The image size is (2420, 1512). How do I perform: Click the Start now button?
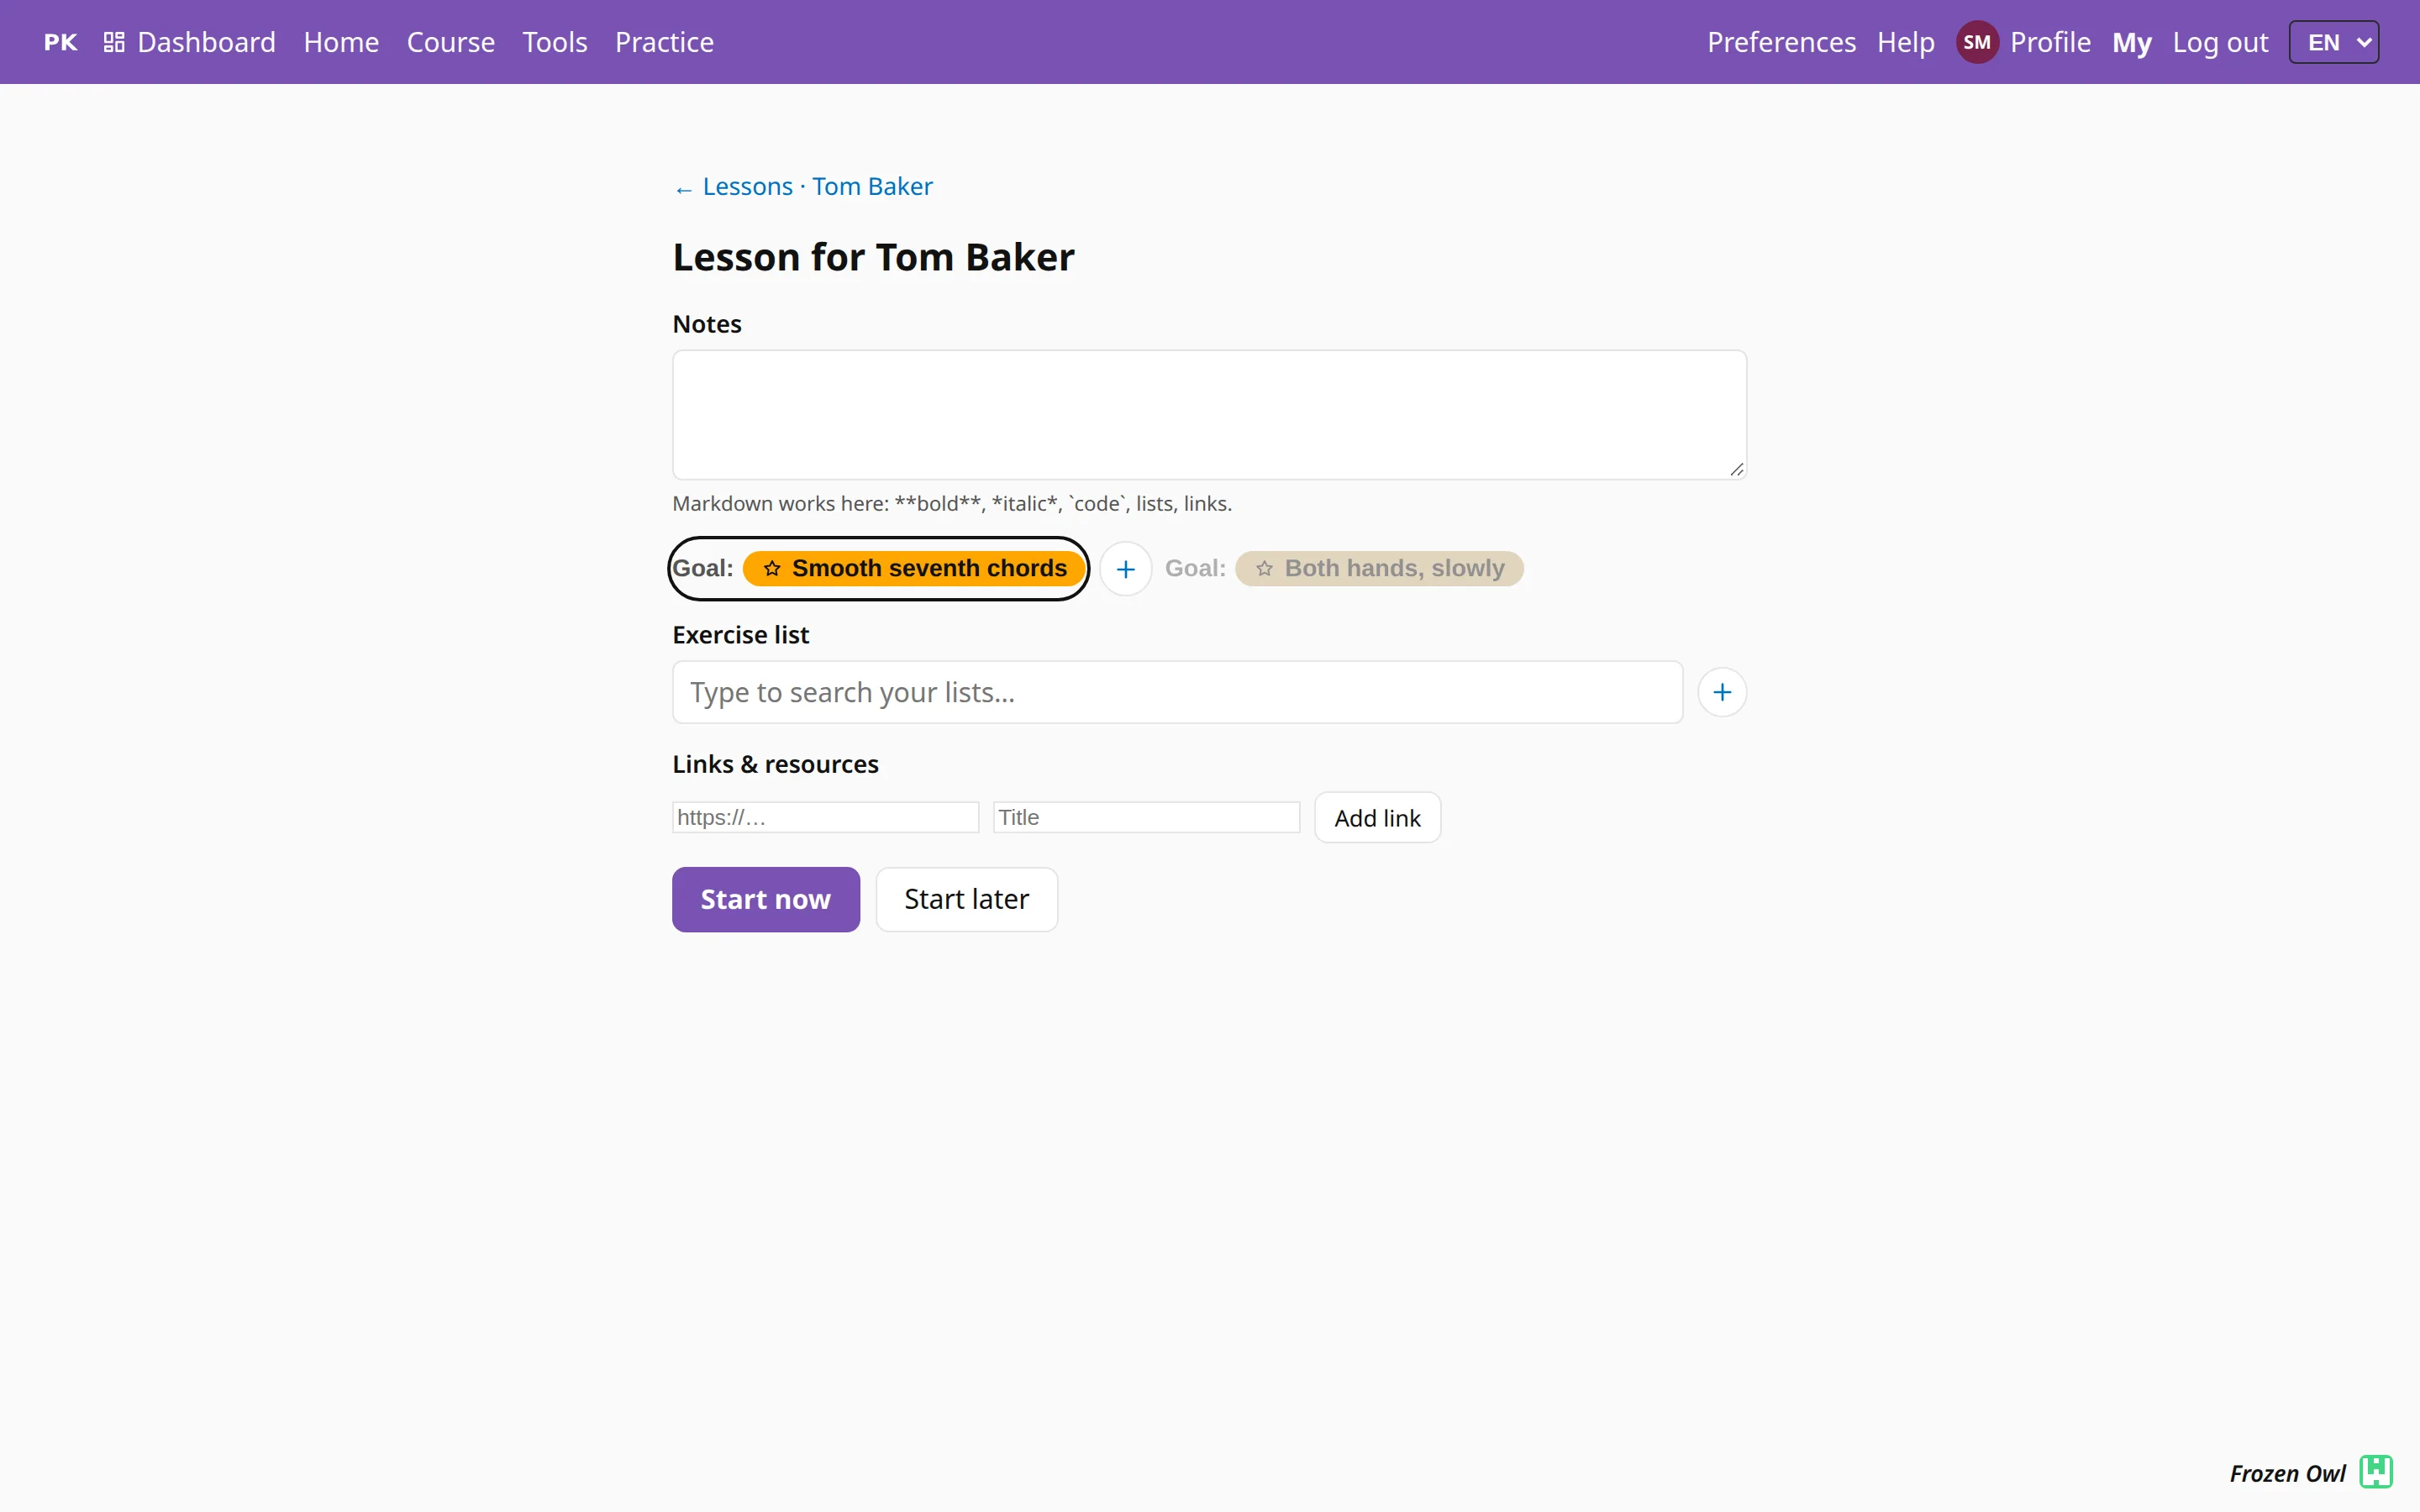tap(765, 899)
